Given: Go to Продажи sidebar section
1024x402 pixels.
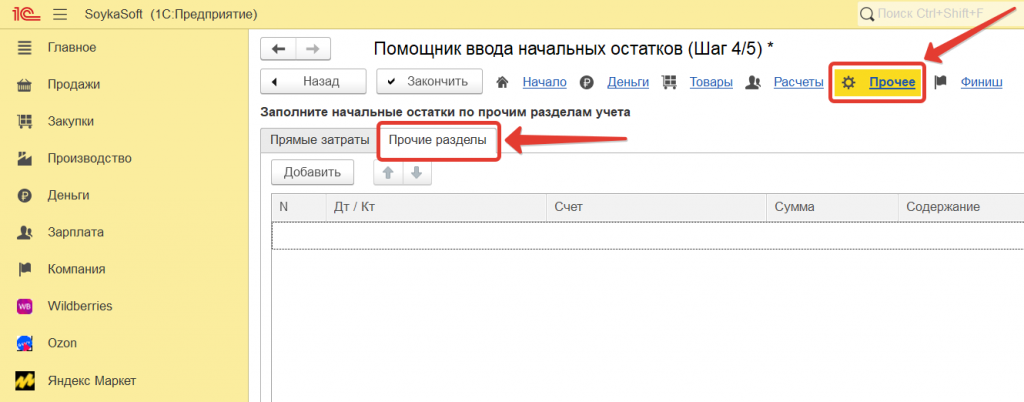Looking at the screenshot, I should click(x=73, y=84).
